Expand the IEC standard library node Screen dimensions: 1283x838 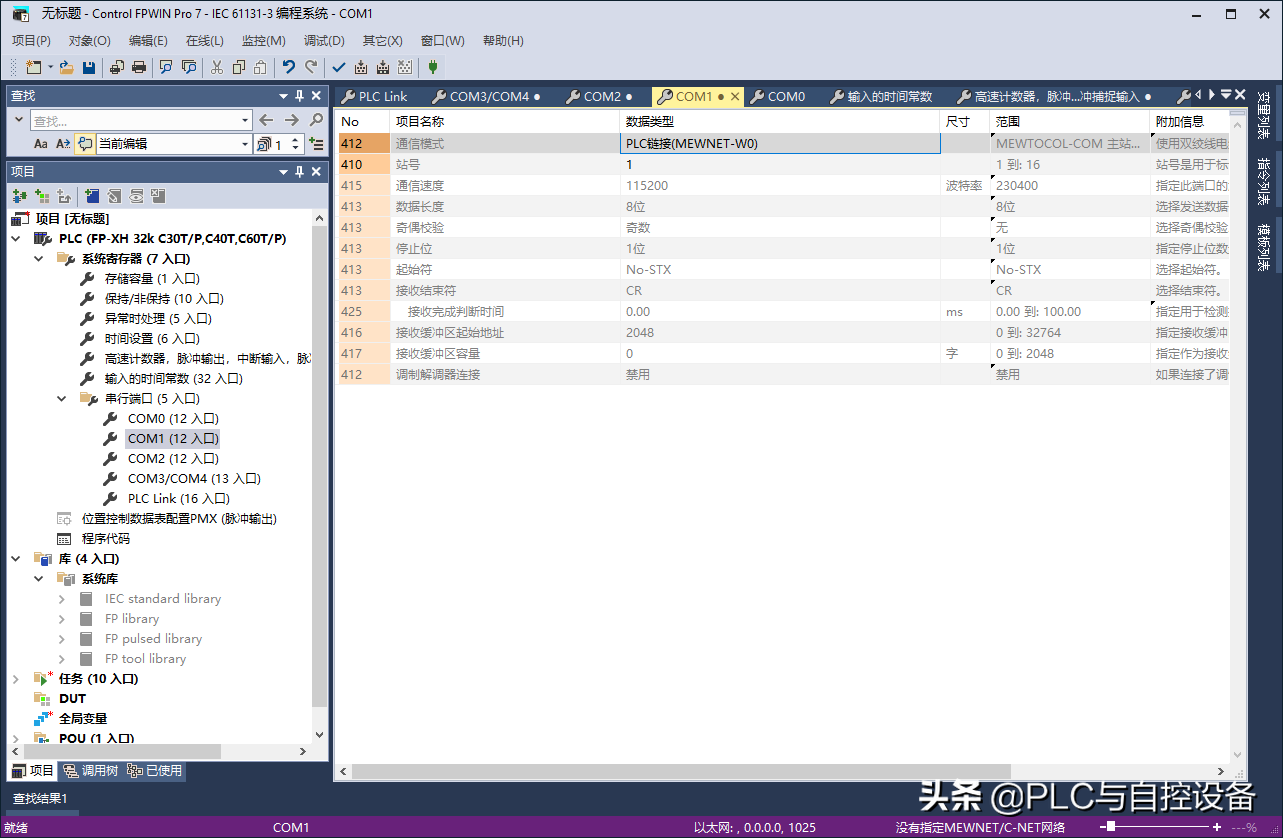(x=62, y=599)
